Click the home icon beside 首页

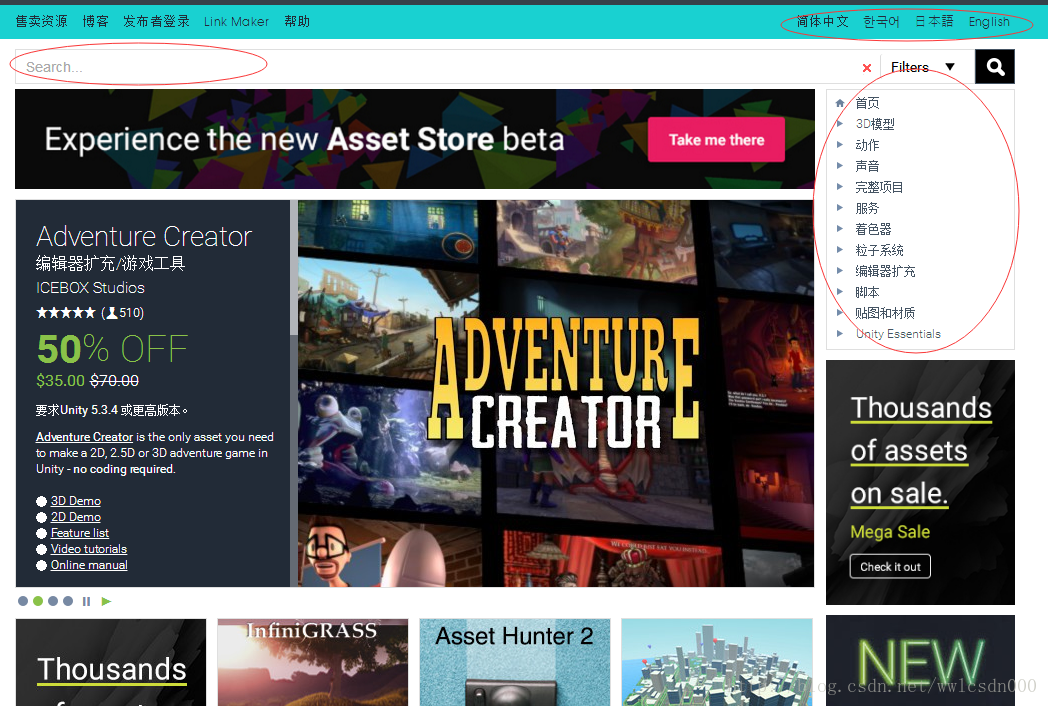840,103
